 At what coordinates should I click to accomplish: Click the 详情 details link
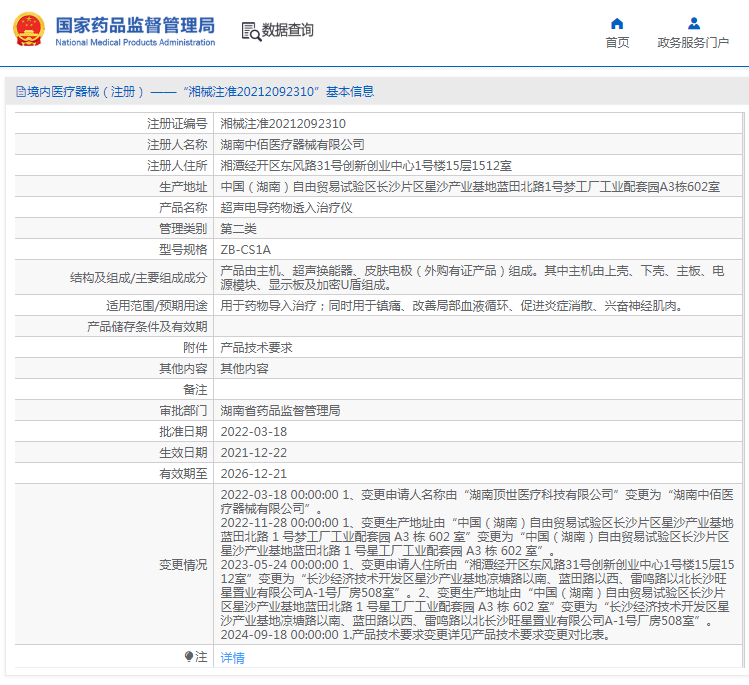click(x=233, y=658)
